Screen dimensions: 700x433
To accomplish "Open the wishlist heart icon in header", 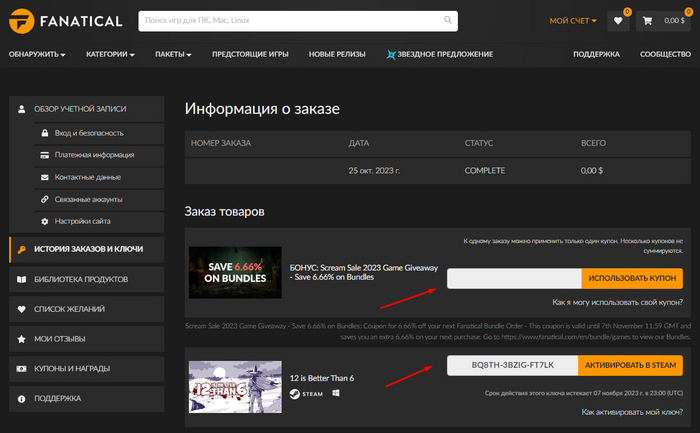I will pyautogui.click(x=618, y=20).
